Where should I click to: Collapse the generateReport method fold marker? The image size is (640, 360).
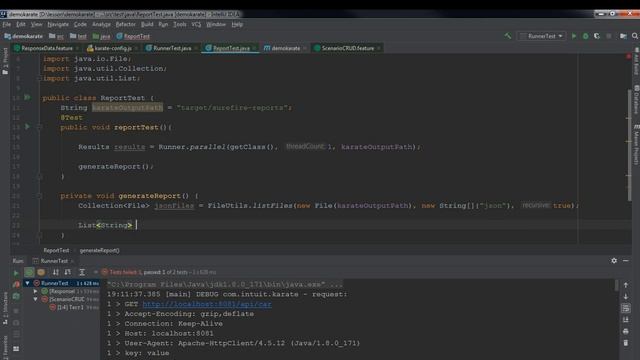[x=40, y=196]
